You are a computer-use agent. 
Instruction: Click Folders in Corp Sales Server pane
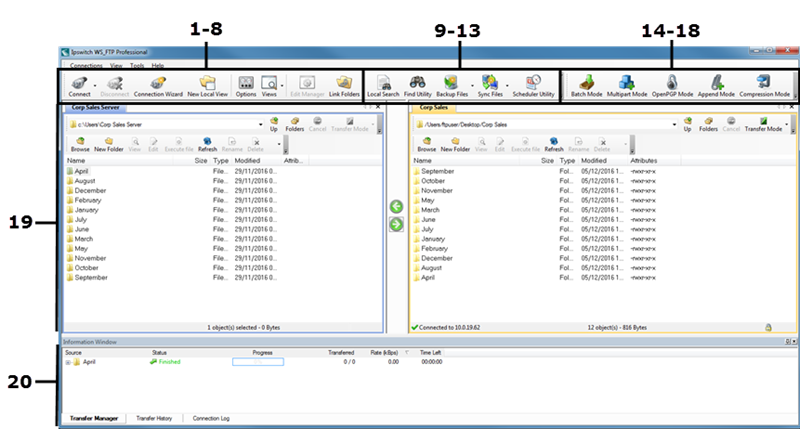point(294,124)
